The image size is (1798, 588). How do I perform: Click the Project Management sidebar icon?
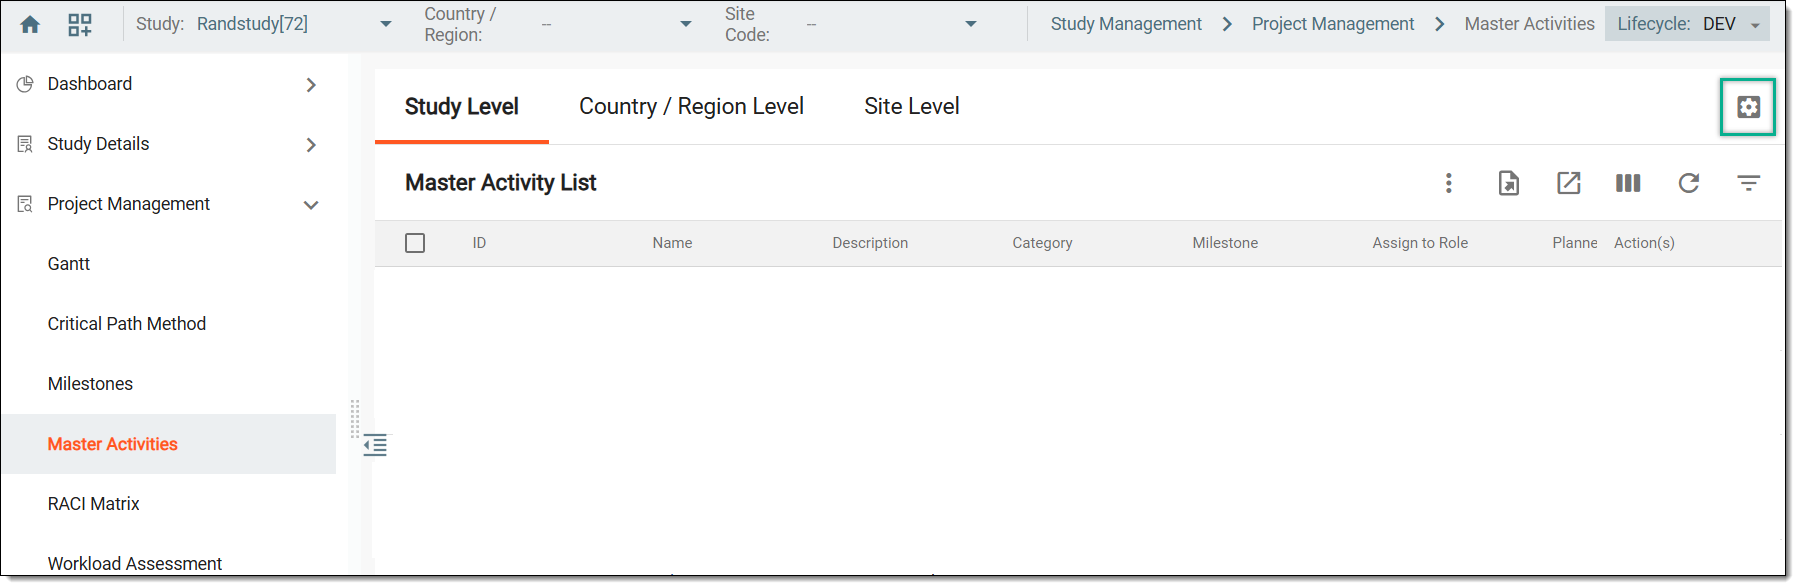coord(25,204)
